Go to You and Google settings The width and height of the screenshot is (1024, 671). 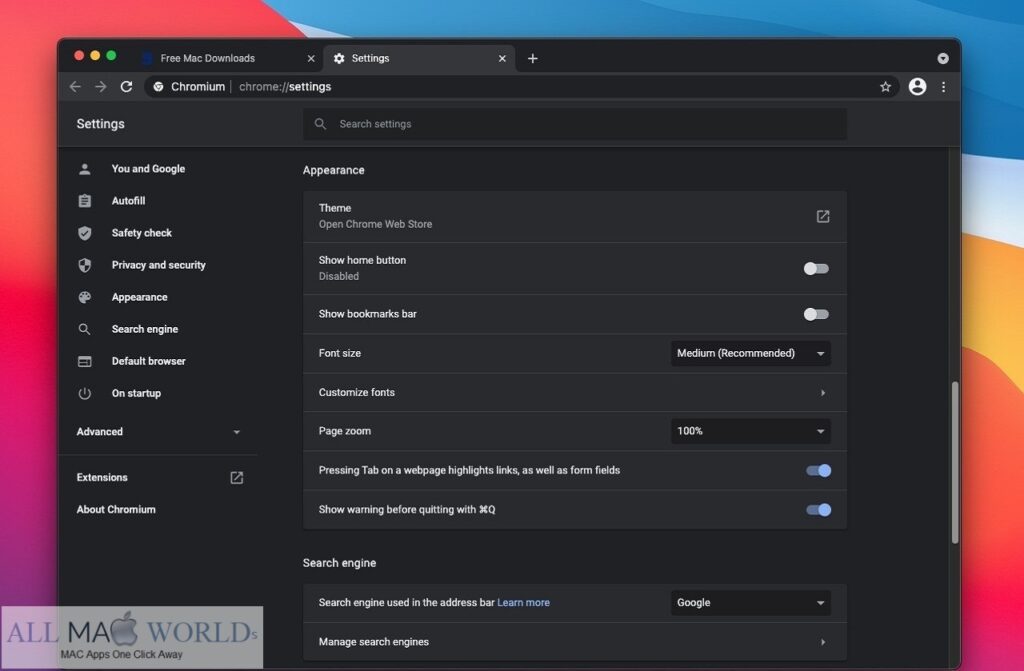tap(148, 169)
